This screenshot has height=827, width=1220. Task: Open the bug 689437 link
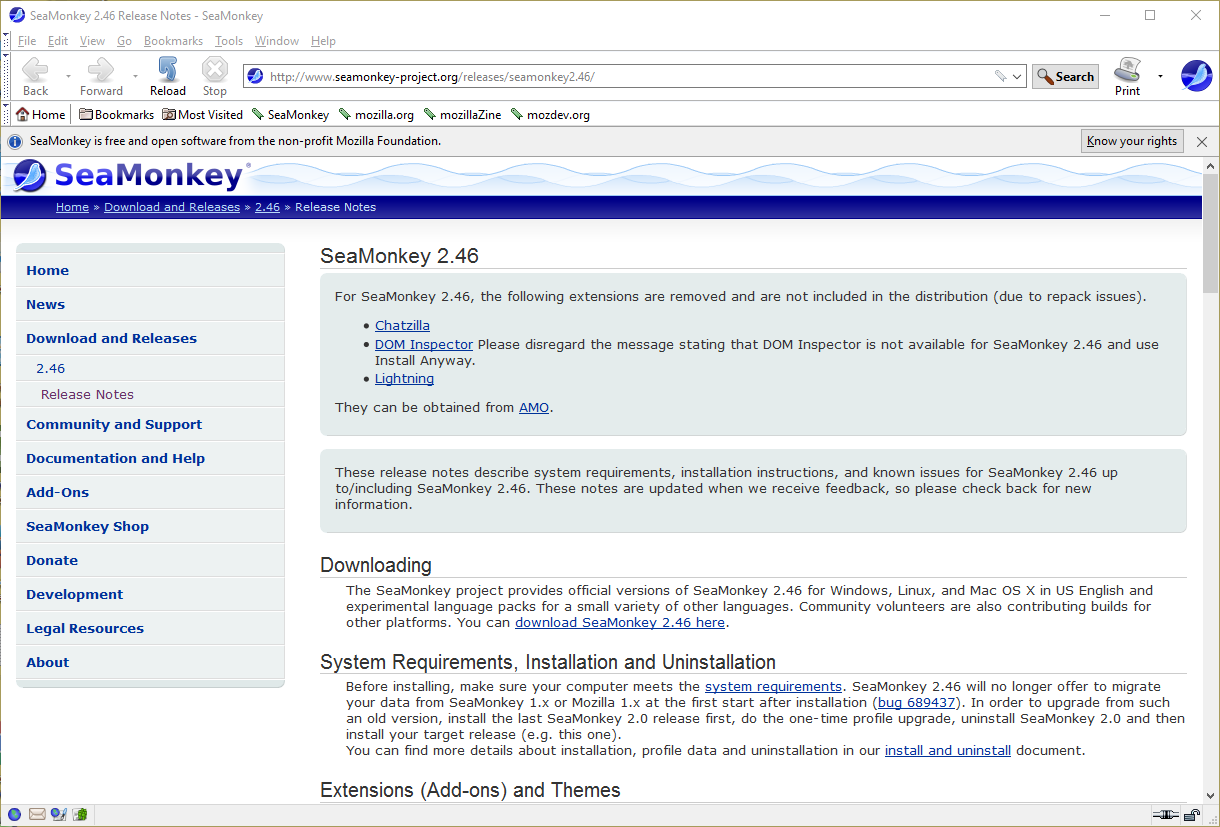click(916, 702)
